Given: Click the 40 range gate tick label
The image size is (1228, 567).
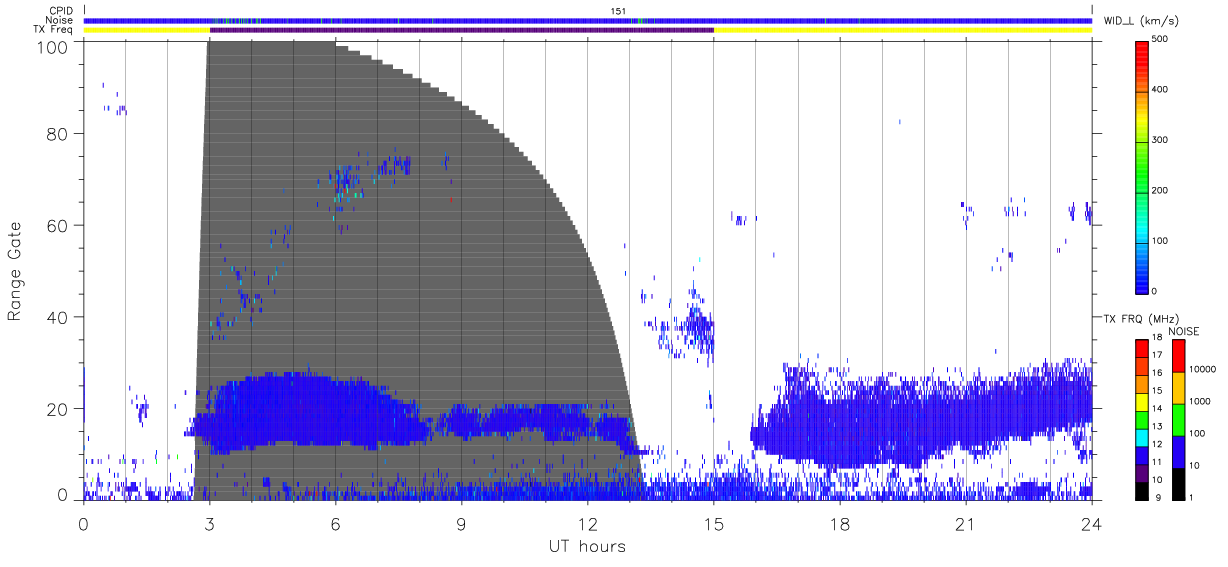Looking at the screenshot, I should (x=56, y=317).
